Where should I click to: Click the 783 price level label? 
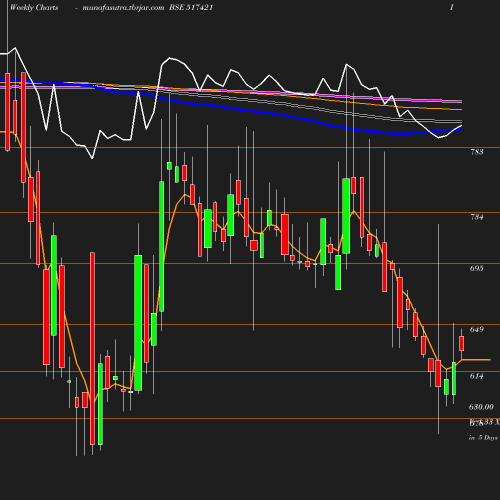coord(477,152)
